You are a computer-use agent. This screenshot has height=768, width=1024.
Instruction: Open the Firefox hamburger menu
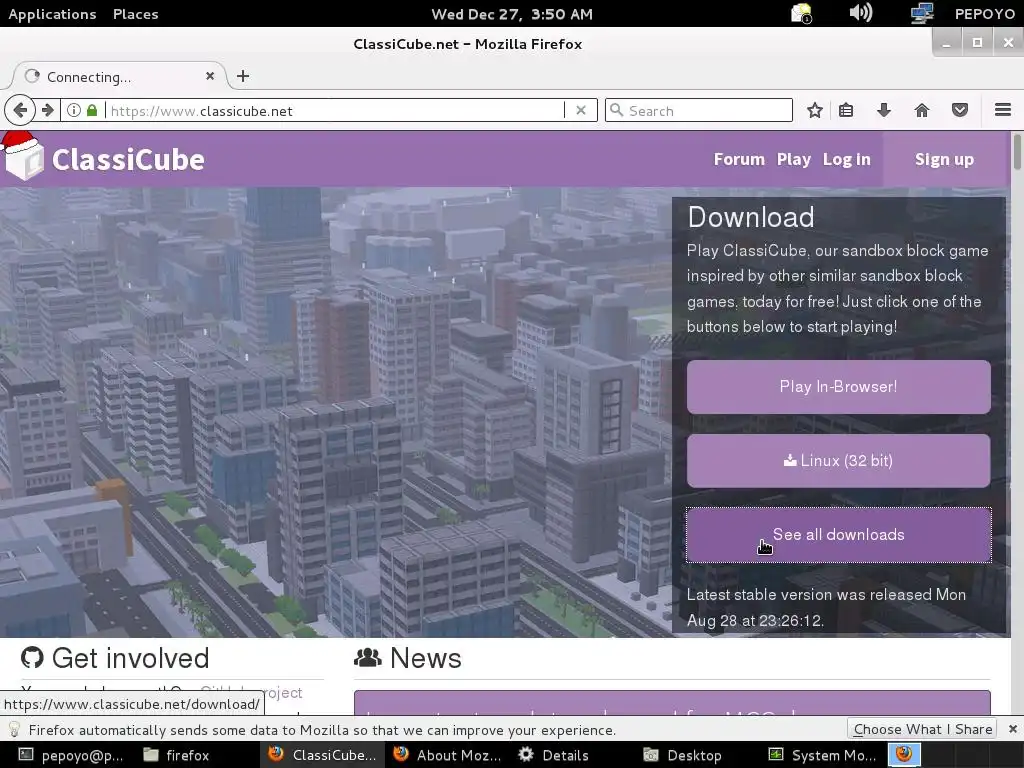point(1002,110)
